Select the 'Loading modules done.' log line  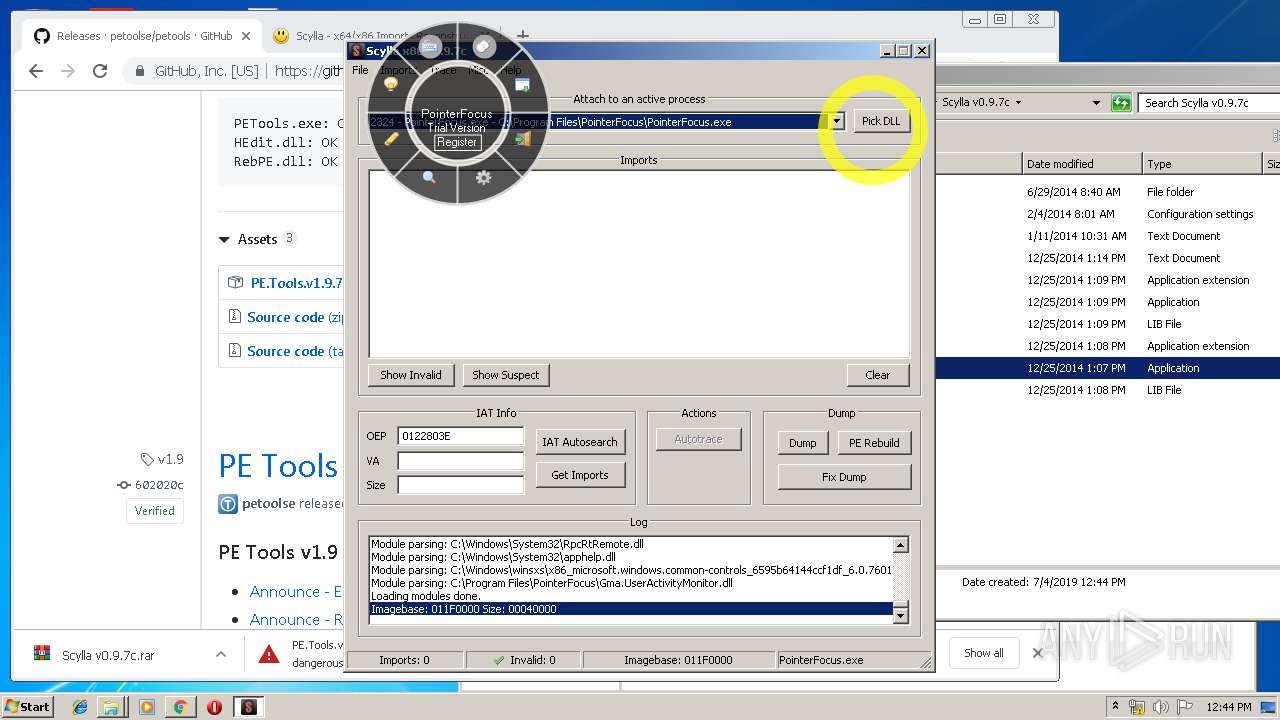(x=631, y=596)
